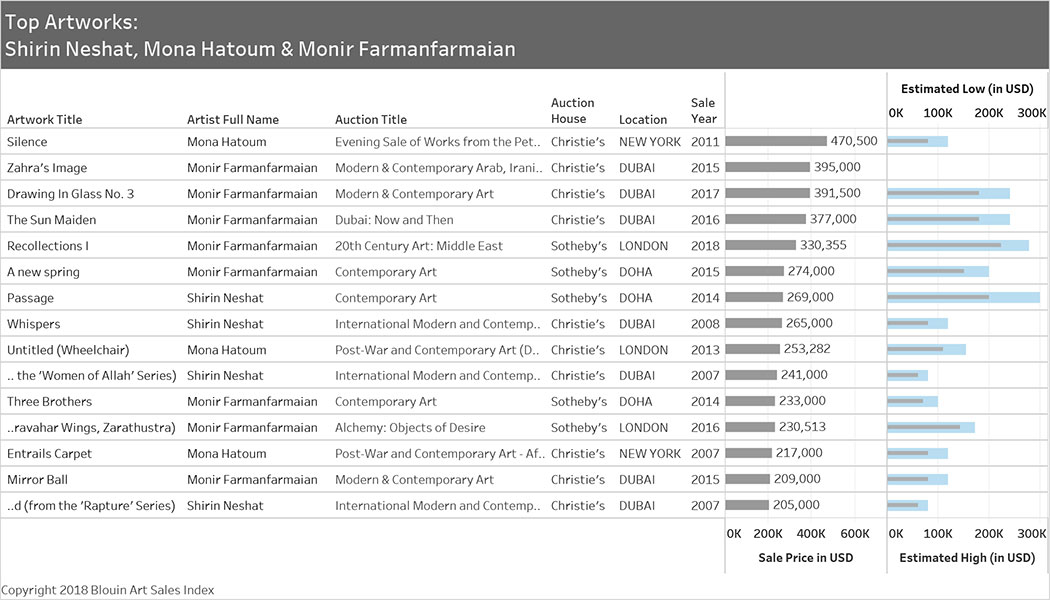Select the Artist Full Name column header
Viewport: 1050px width, 600px height.
point(233,120)
